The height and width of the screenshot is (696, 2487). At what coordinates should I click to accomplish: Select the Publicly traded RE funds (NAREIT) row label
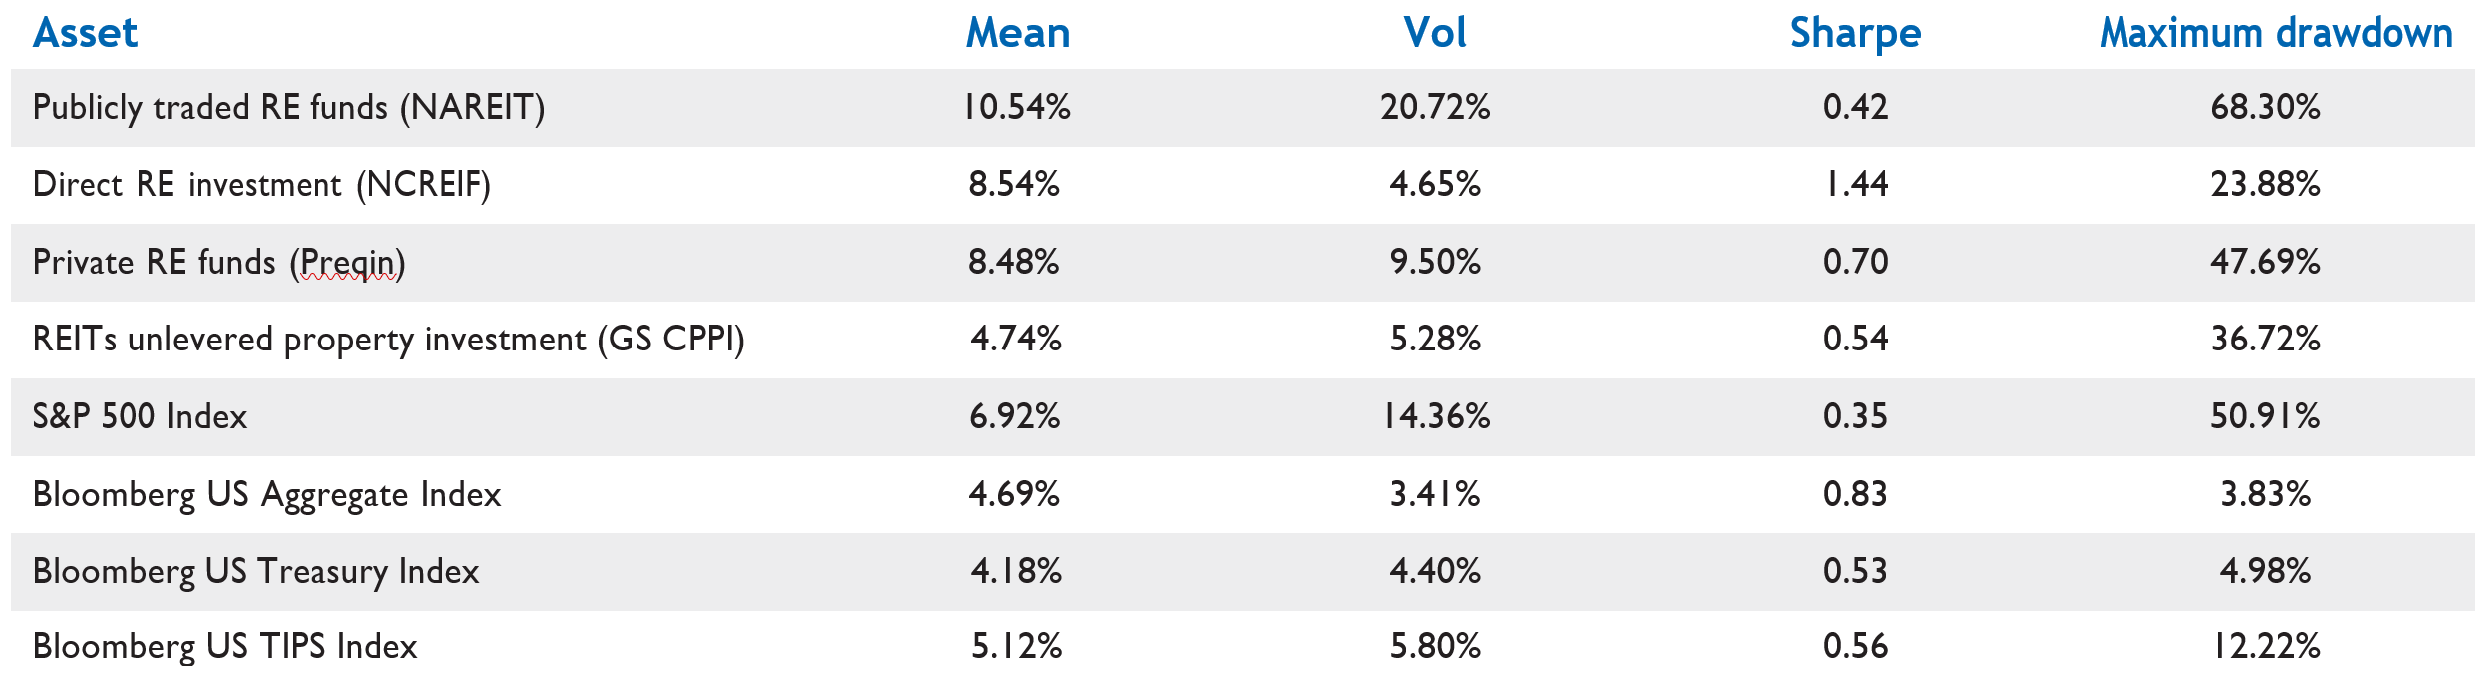click(x=288, y=107)
